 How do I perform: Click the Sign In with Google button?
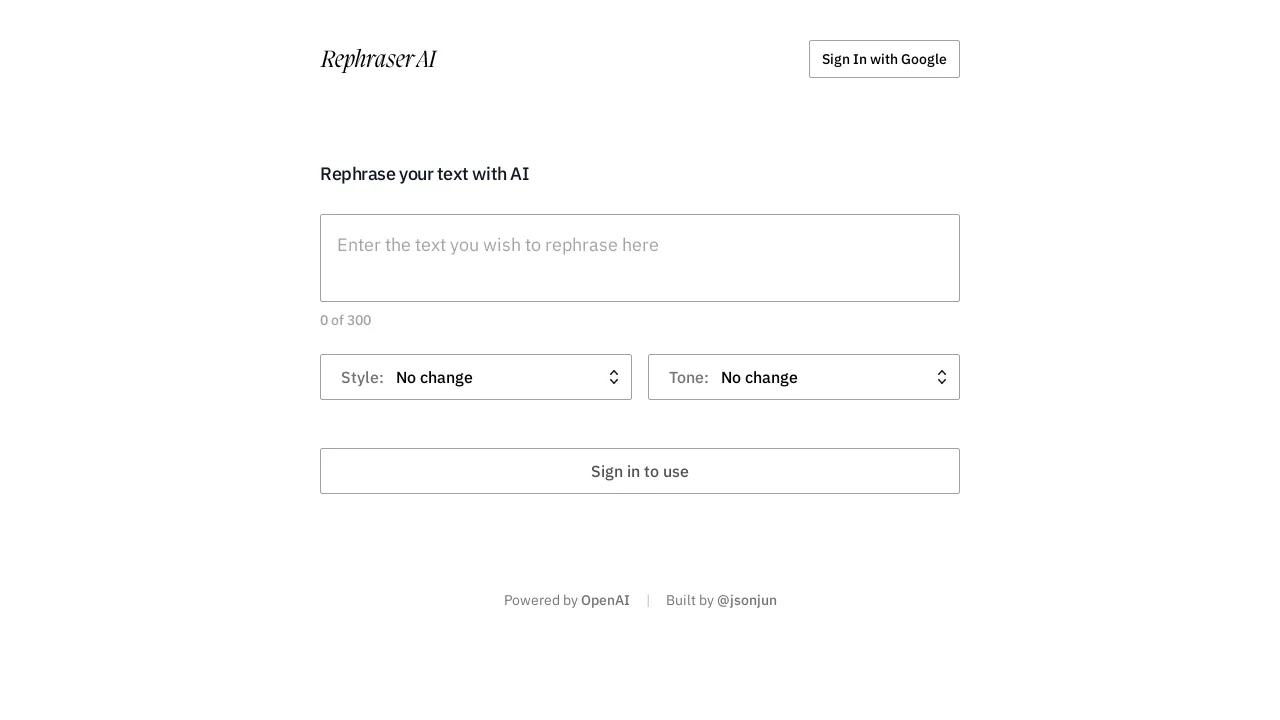[884, 59]
